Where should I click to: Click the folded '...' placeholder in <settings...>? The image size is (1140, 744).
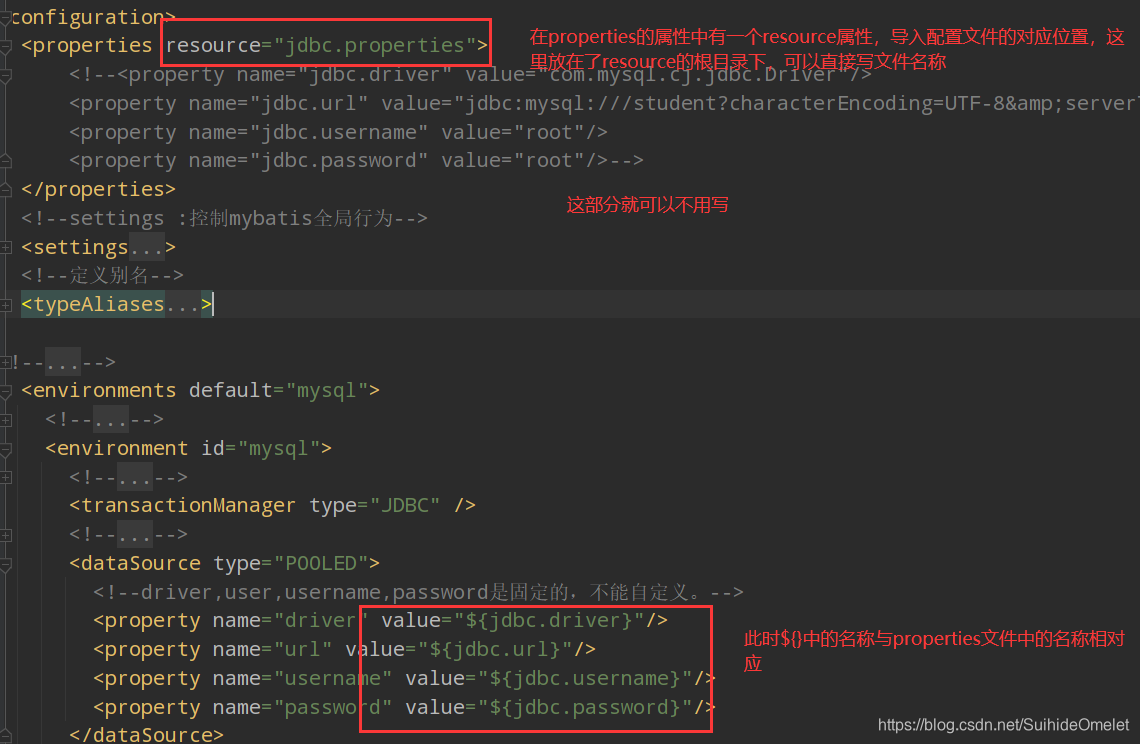click(x=147, y=248)
